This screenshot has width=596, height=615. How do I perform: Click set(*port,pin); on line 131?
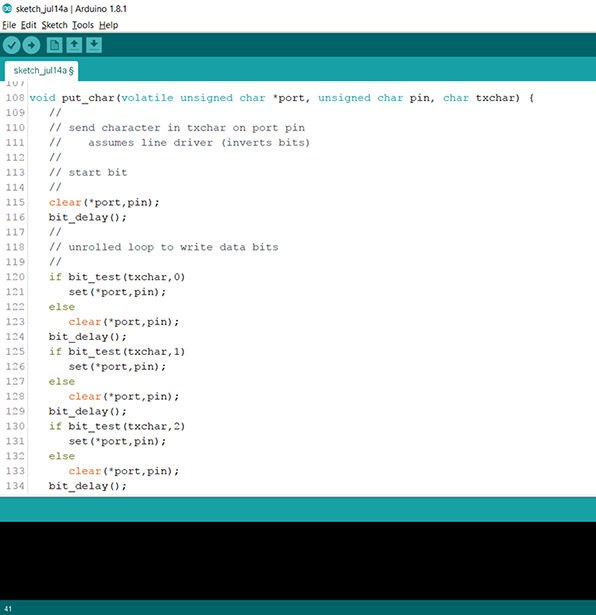(x=117, y=441)
